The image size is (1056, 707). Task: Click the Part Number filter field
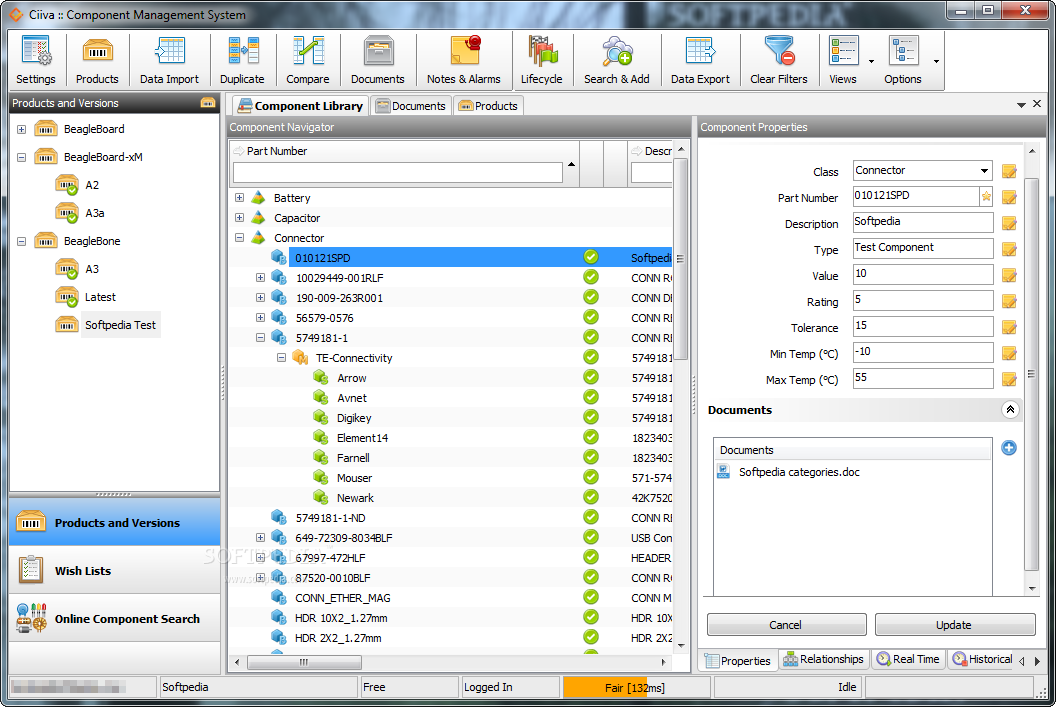point(397,172)
